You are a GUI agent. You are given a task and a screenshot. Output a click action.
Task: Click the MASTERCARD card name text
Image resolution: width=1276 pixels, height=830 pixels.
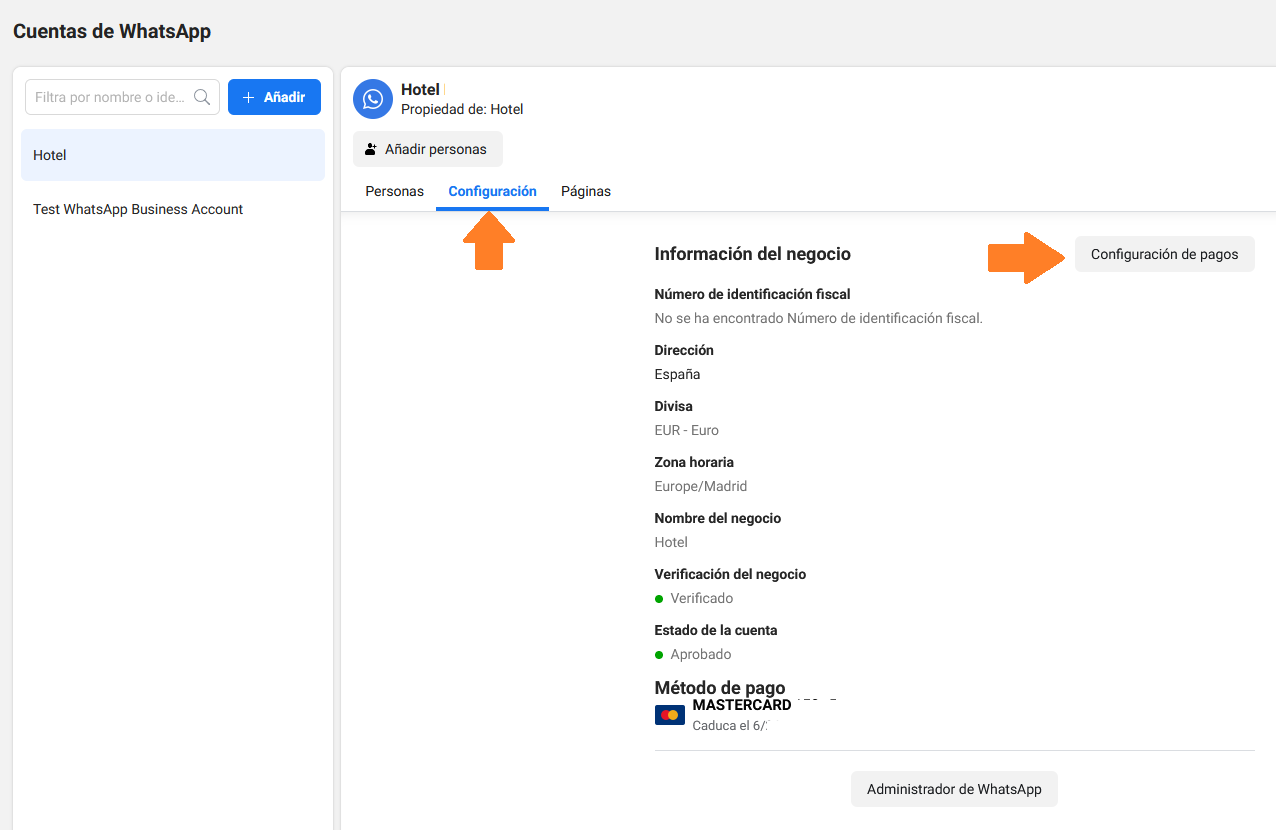742,705
